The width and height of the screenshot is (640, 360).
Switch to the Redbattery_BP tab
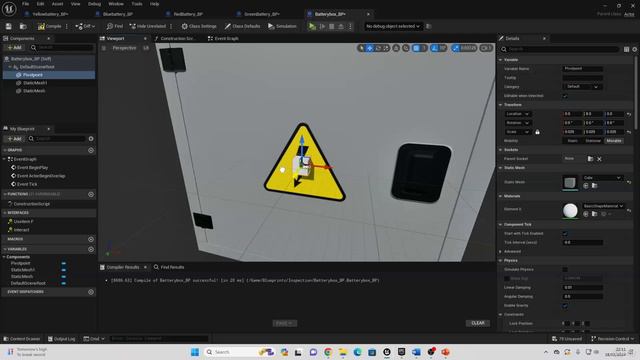(x=188, y=14)
